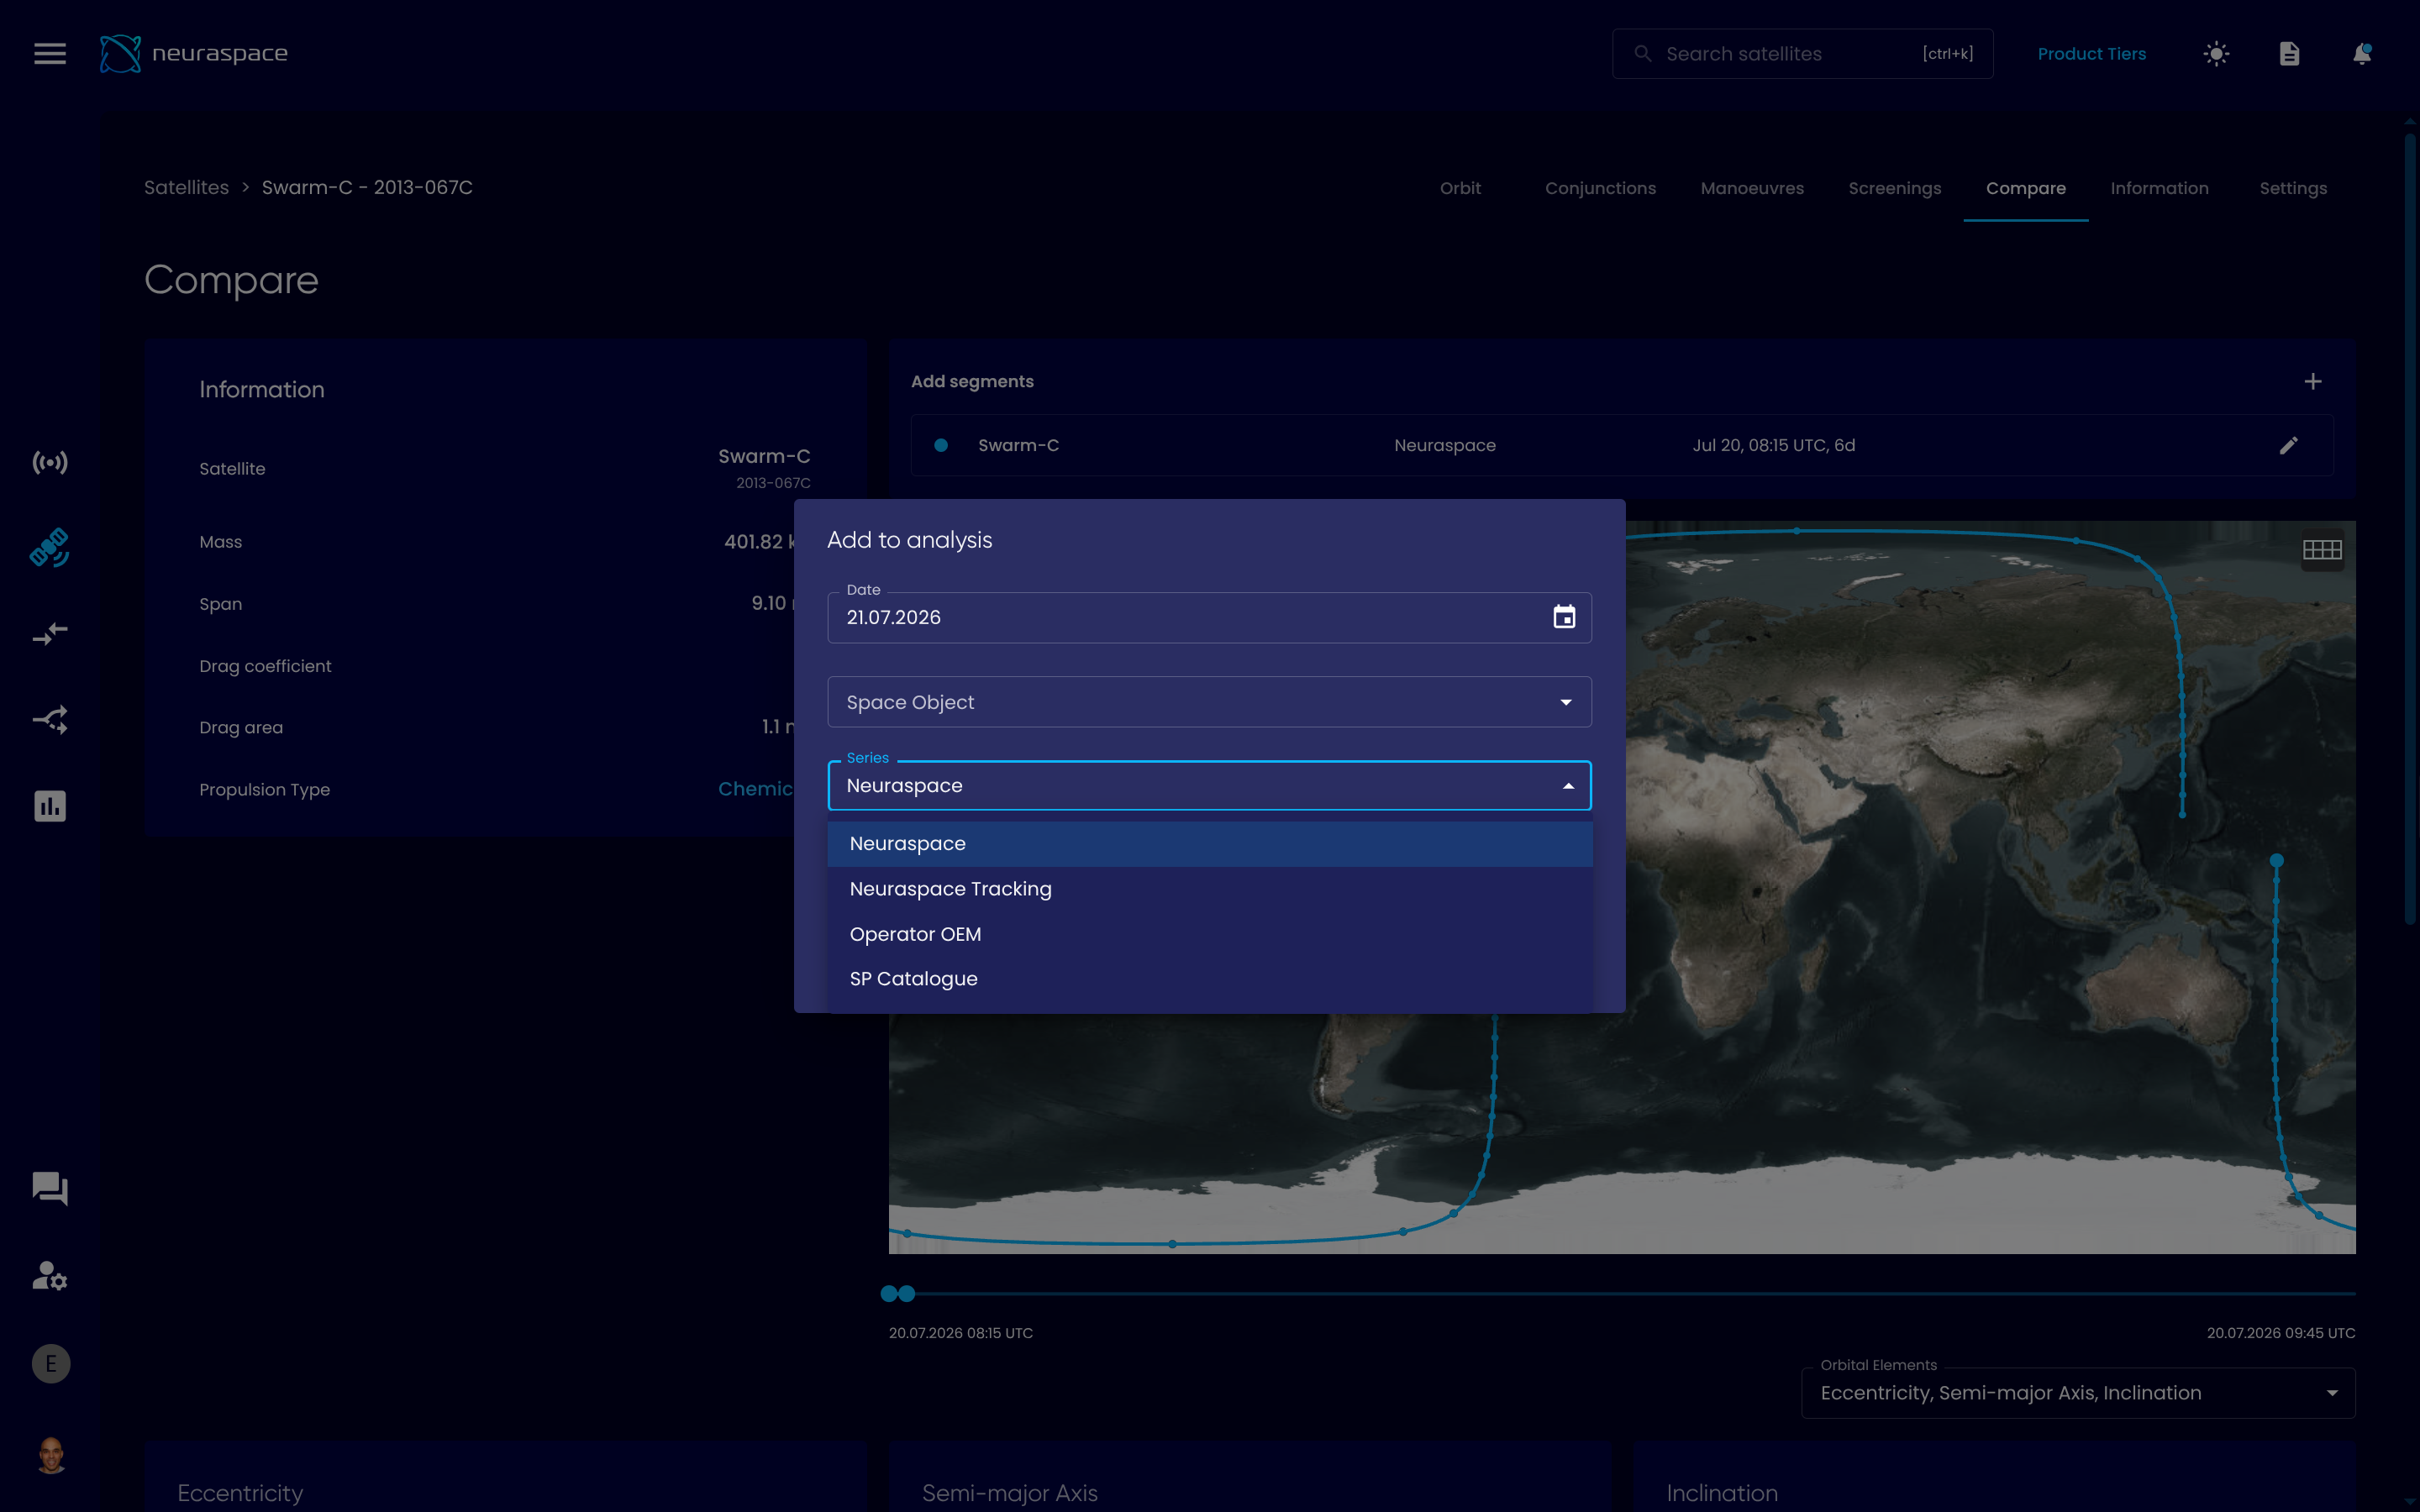Image resolution: width=2420 pixels, height=1512 pixels.
Task: Switch to the Screenings tab
Action: click(1894, 188)
